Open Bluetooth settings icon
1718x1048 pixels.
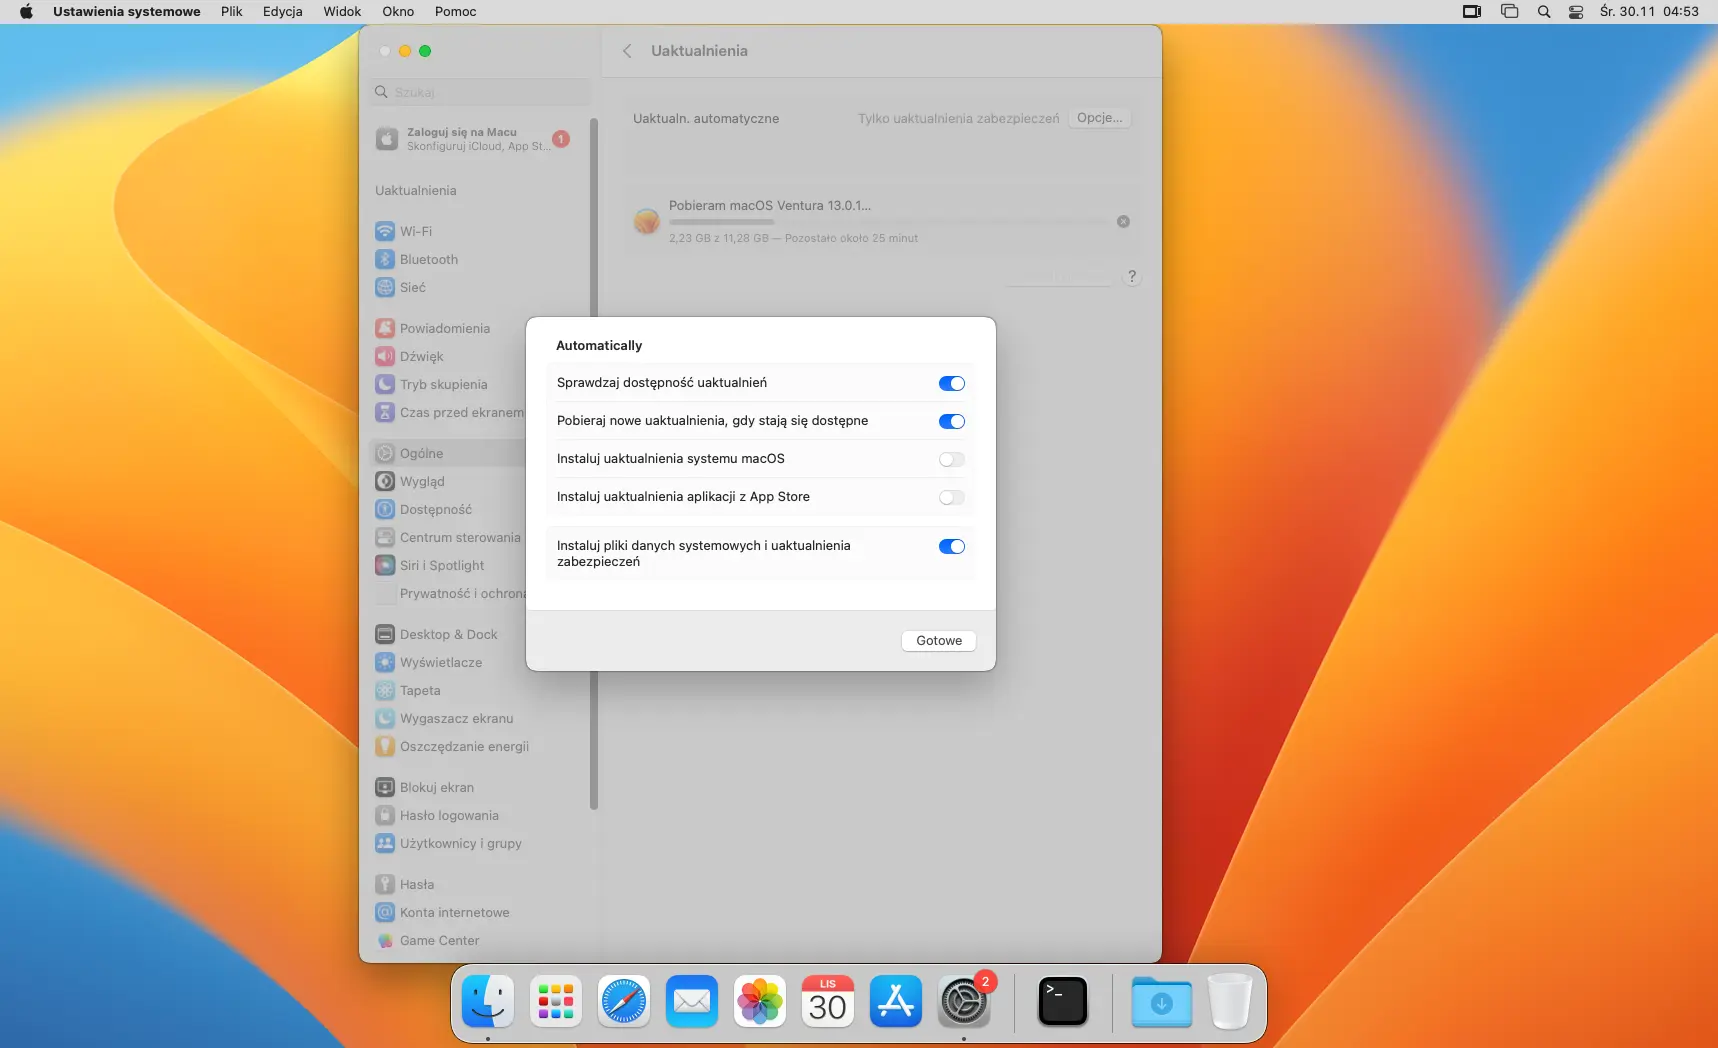[385, 259]
